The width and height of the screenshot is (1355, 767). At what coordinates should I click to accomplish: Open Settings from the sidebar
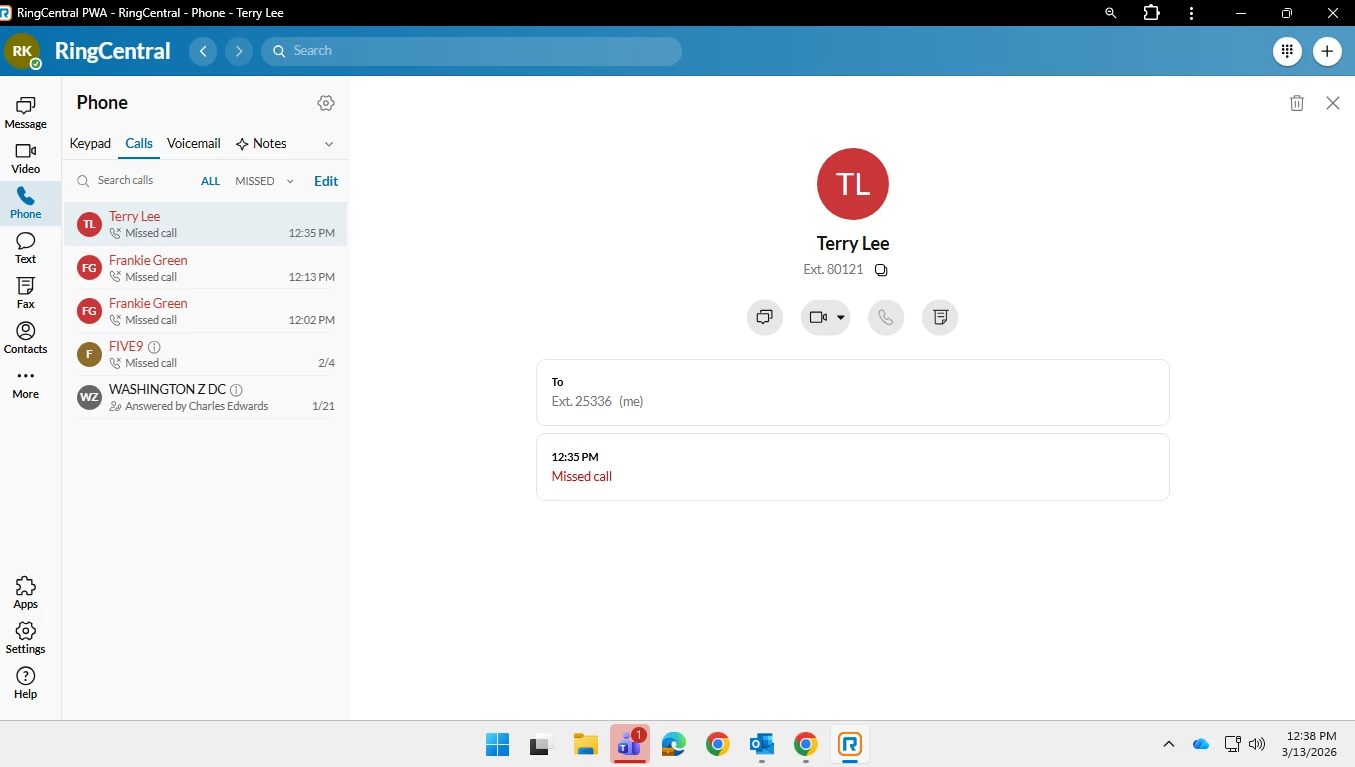[x=26, y=638]
